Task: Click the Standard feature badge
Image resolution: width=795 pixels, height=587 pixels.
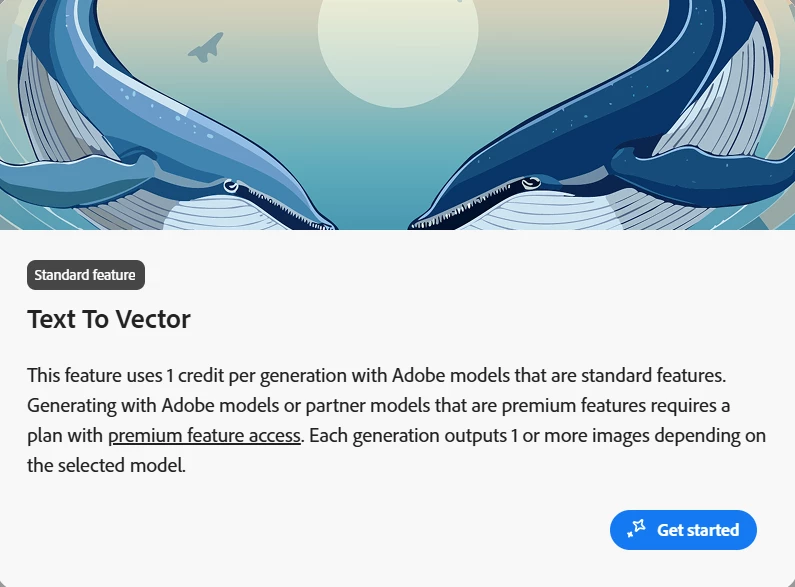Action: (86, 275)
